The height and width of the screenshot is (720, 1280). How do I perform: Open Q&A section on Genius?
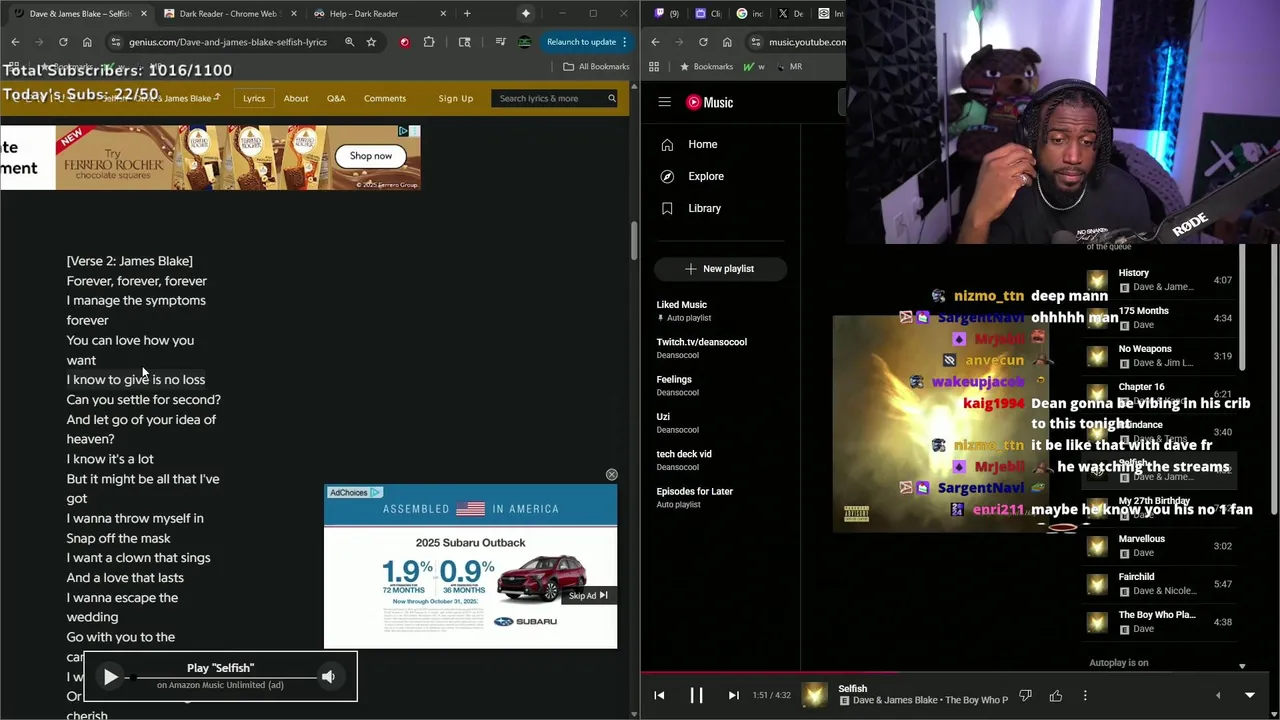click(x=336, y=98)
